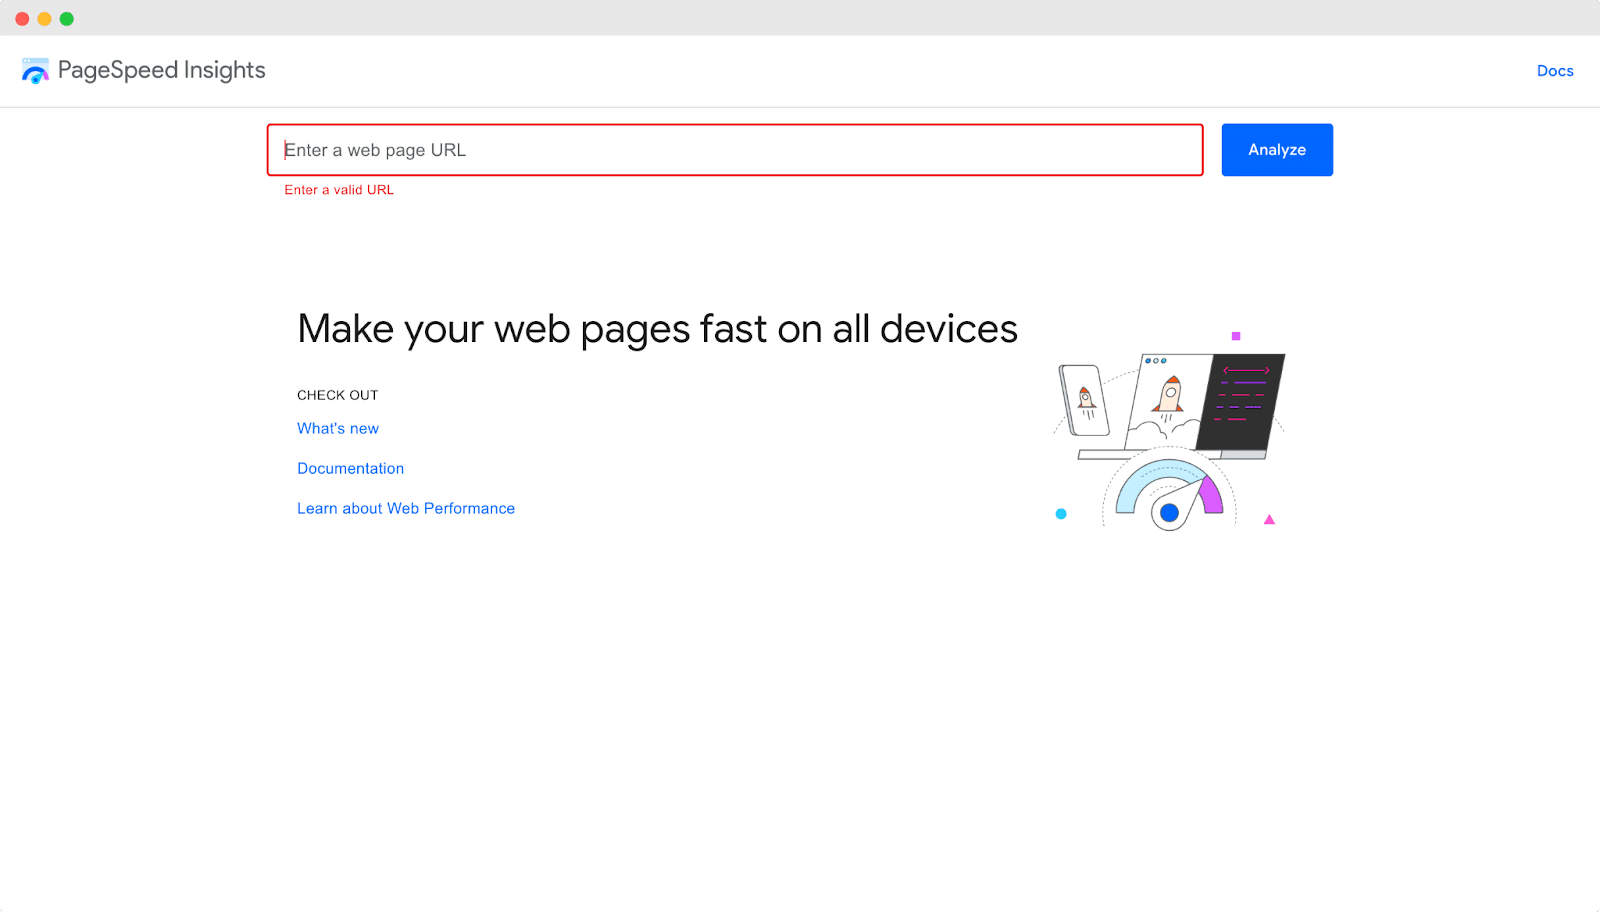
Task: Click the CHECK OUT section heading
Action: pos(337,394)
